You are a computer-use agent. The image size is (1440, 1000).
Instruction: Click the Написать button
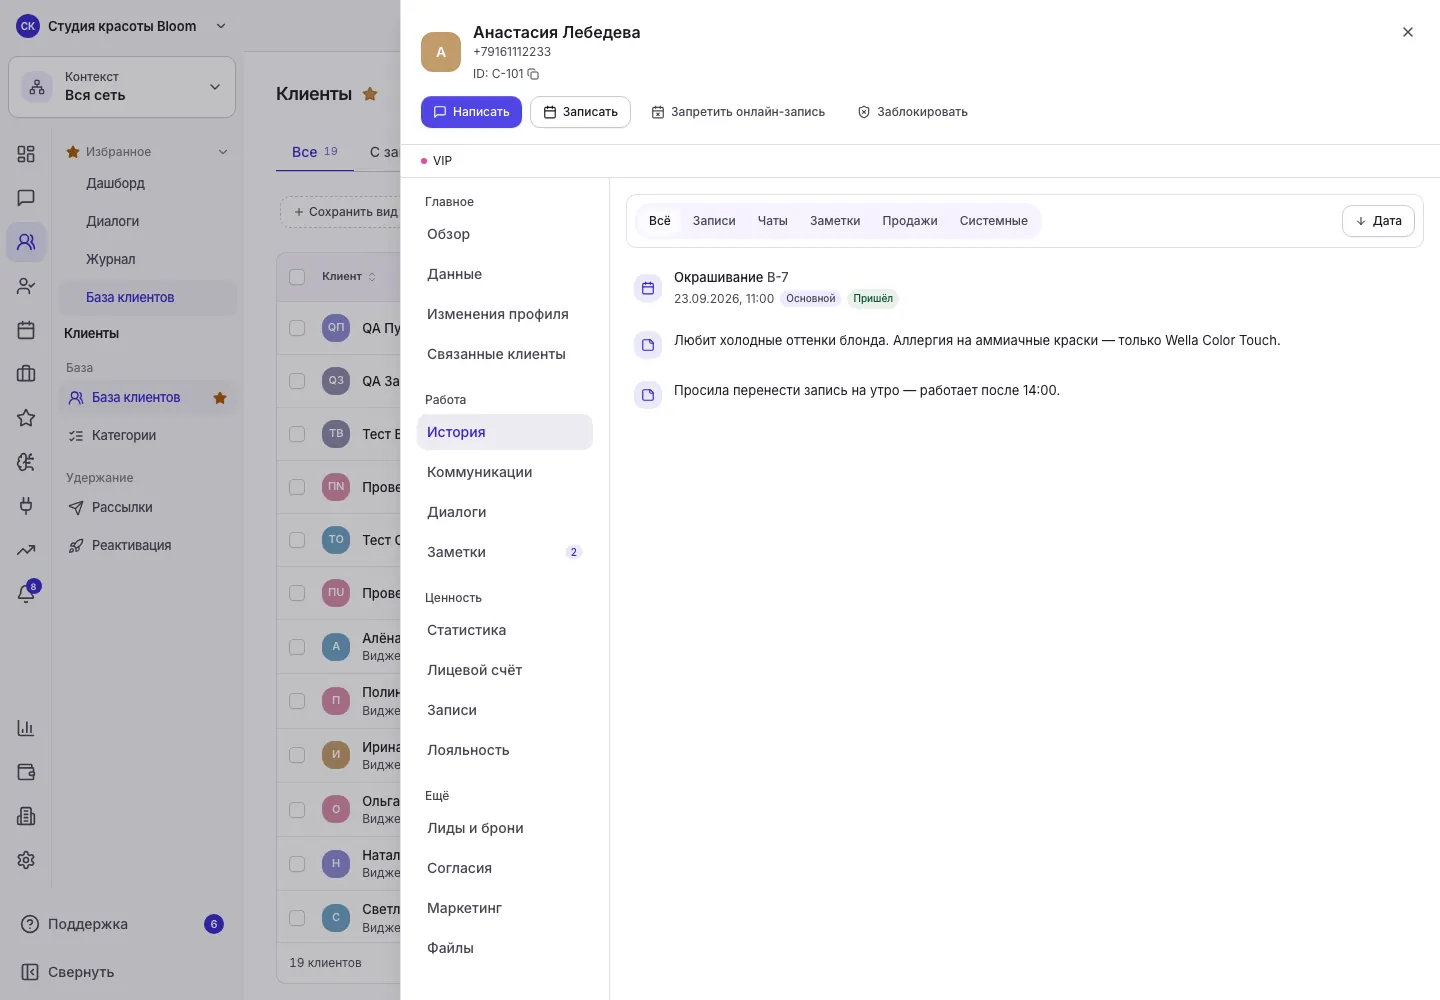point(471,112)
